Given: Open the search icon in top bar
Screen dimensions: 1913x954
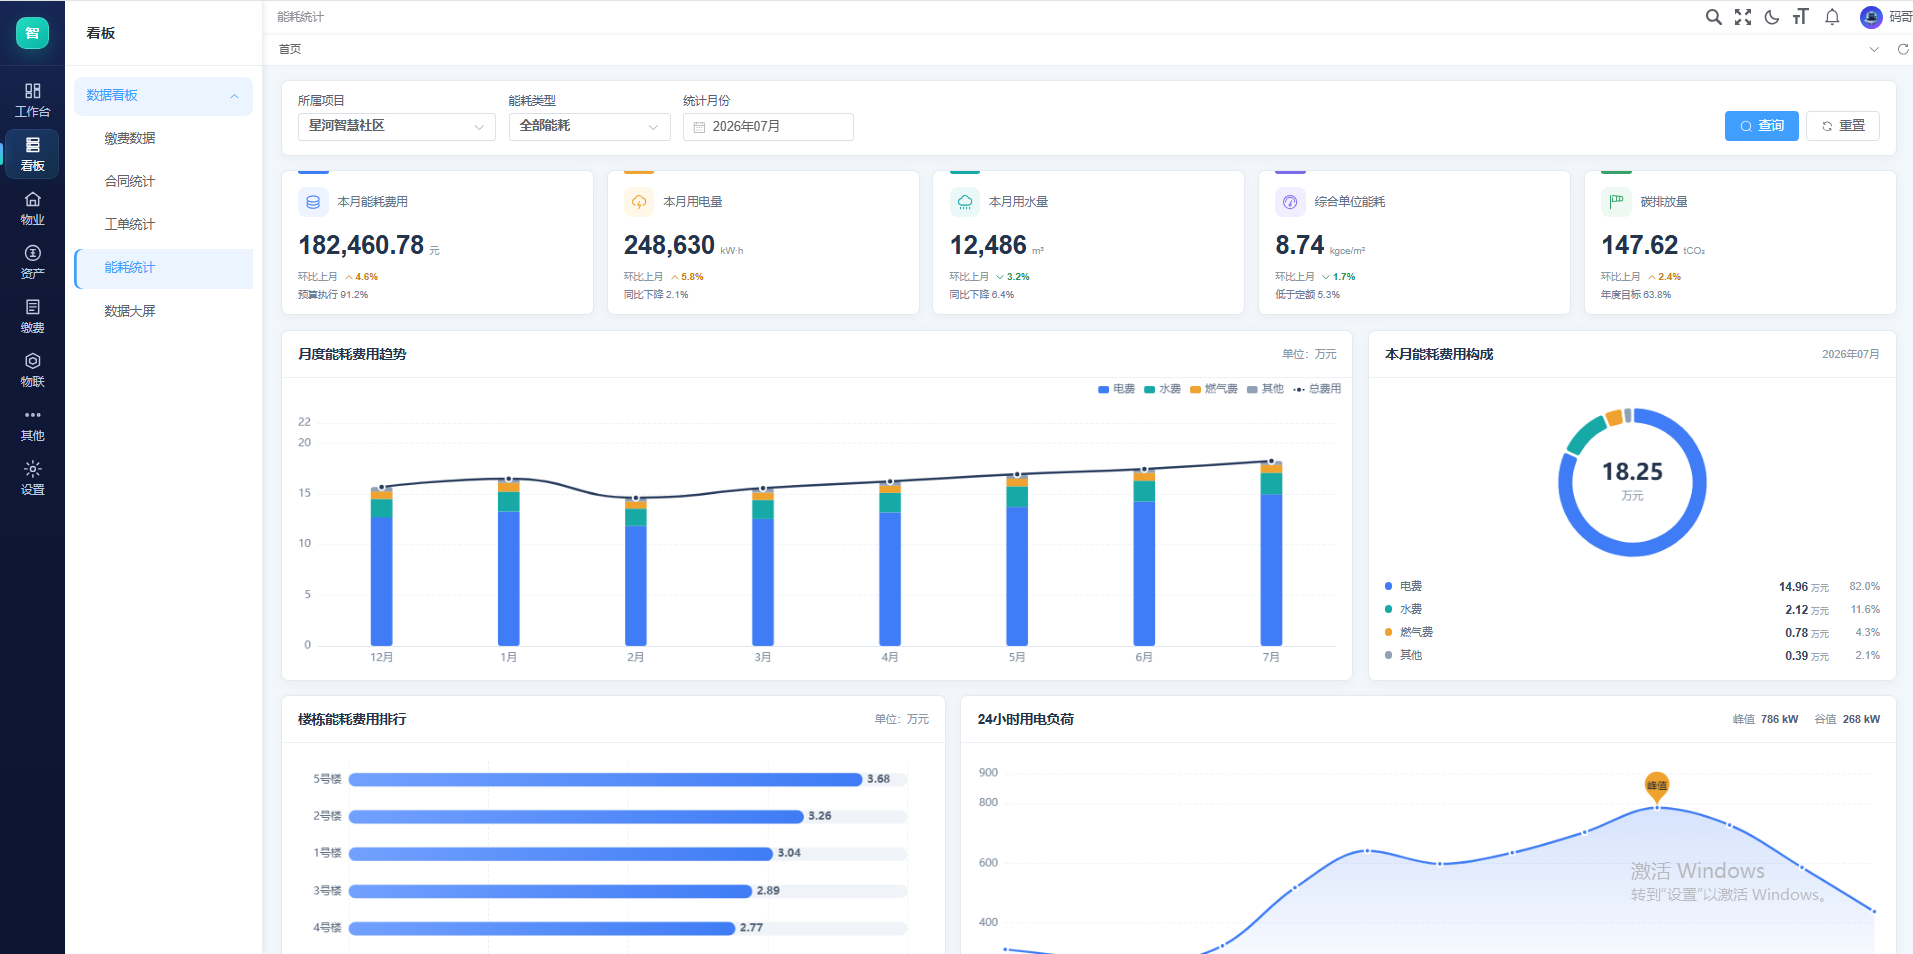Looking at the screenshot, I should pyautogui.click(x=1713, y=17).
